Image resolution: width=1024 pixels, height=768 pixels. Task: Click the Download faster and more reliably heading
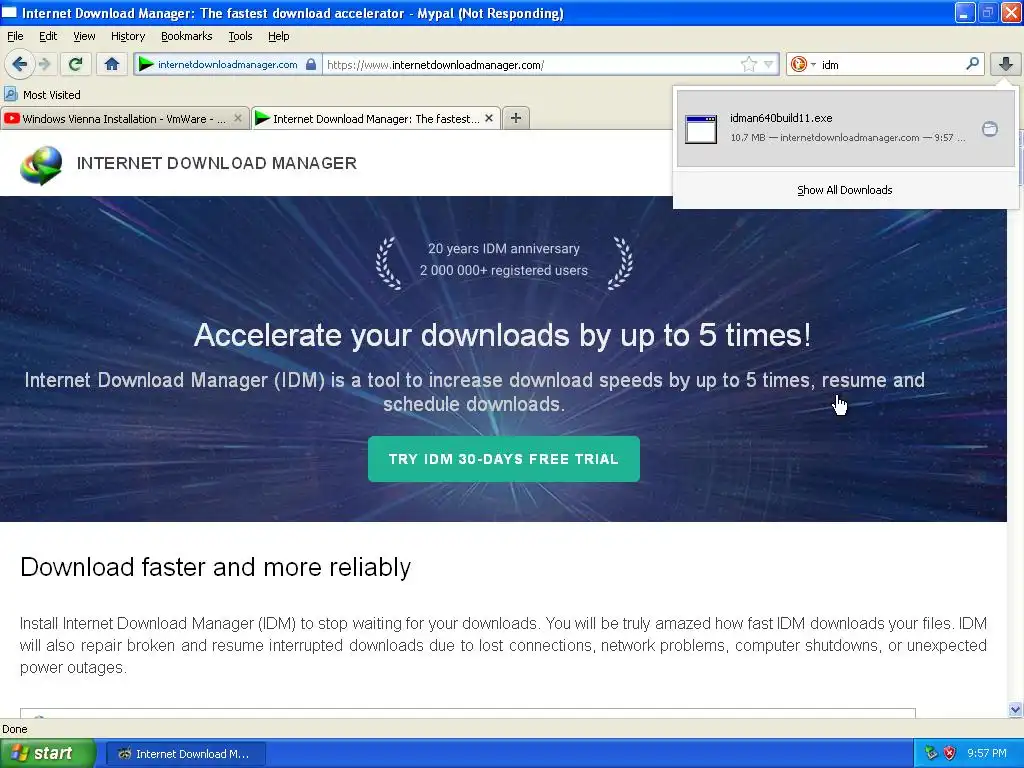[216, 567]
